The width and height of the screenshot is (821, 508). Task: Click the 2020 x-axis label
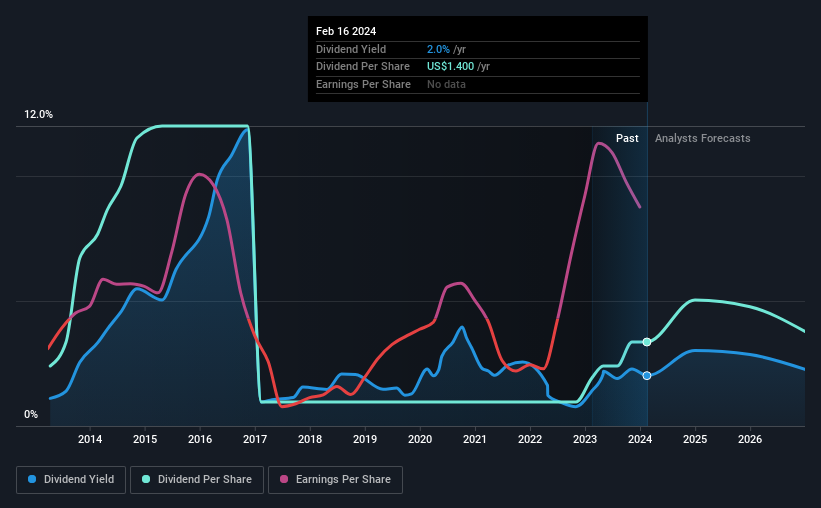click(x=420, y=439)
